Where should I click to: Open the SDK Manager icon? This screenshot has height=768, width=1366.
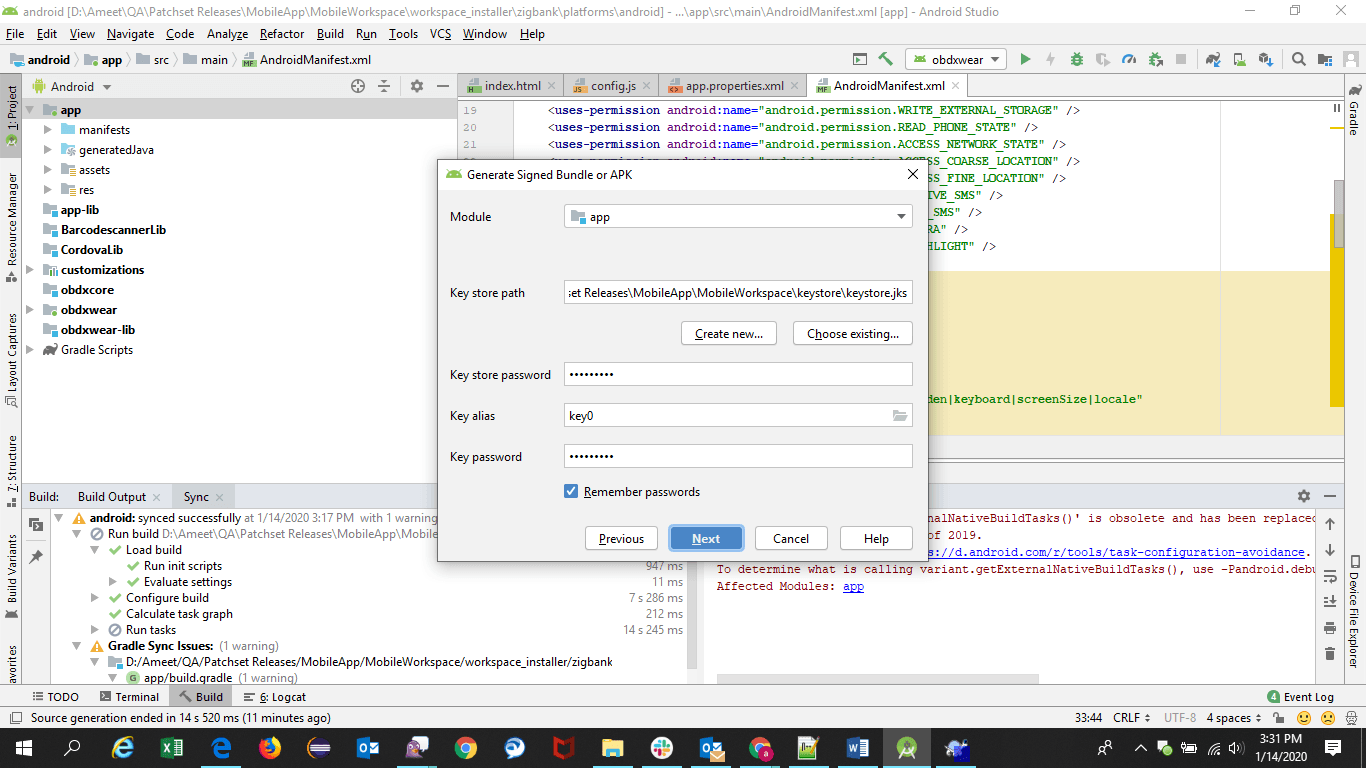tap(1265, 60)
